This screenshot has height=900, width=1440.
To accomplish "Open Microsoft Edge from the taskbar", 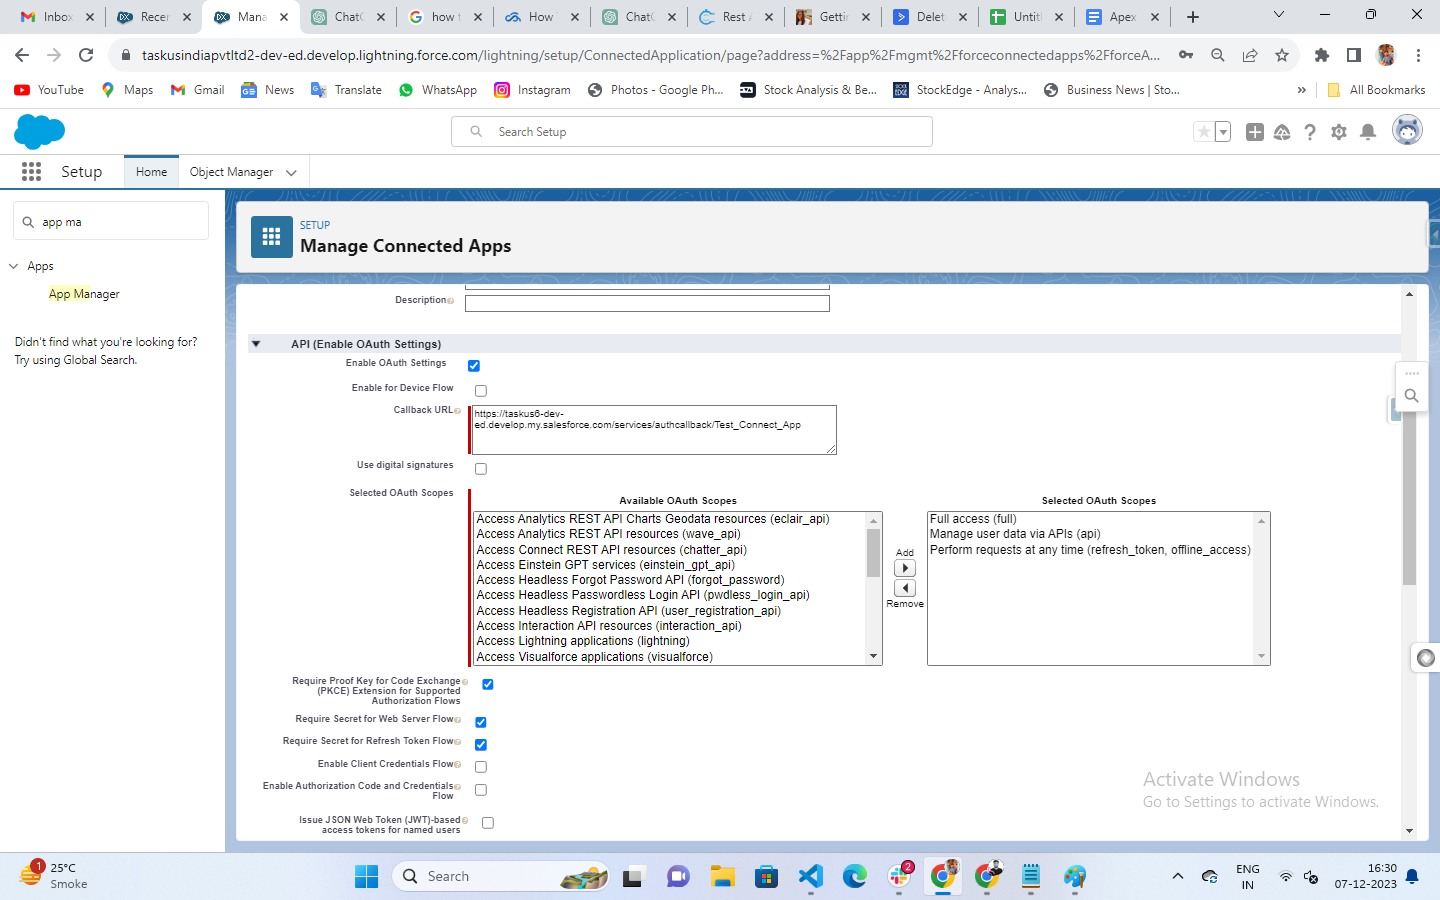I will (x=854, y=877).
